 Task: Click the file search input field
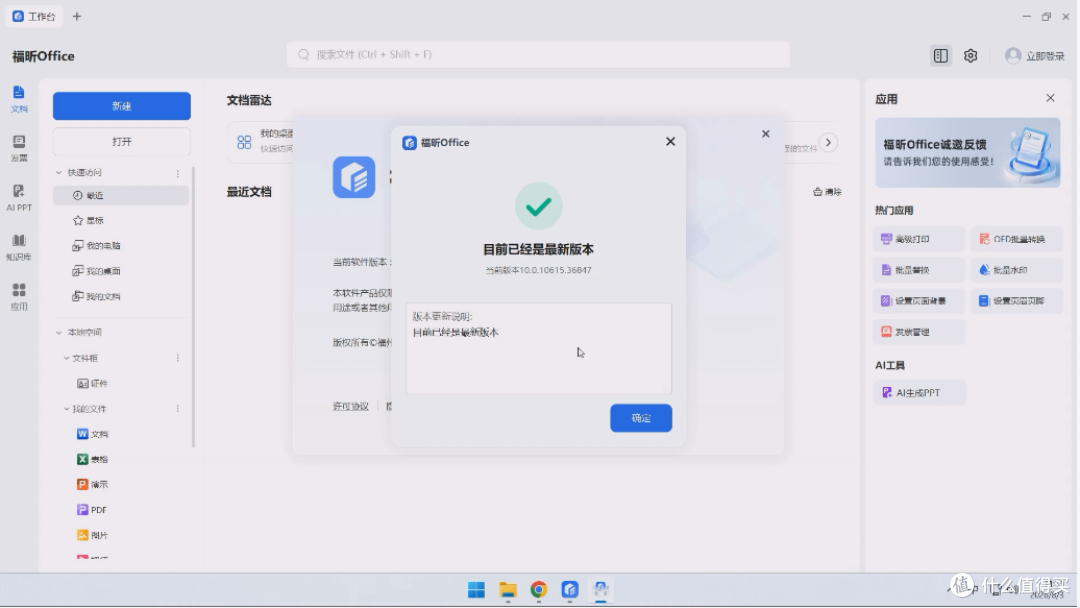pos(539,54)
